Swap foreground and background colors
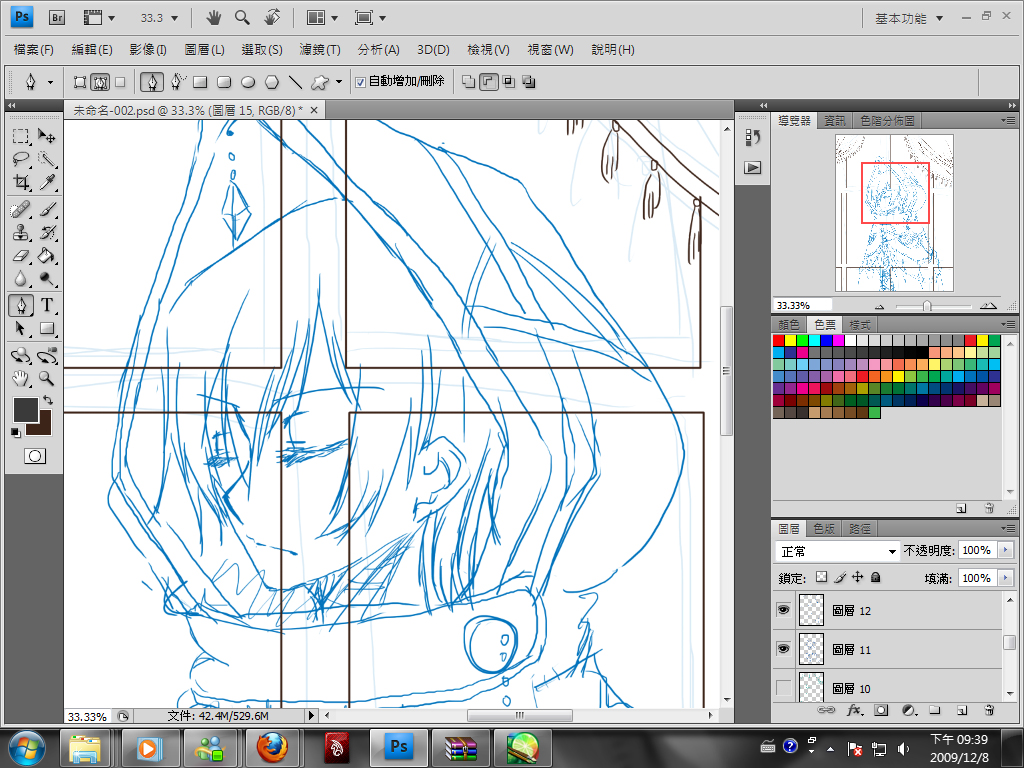This screenshot has width=1024, height=768. pos(48,400)
